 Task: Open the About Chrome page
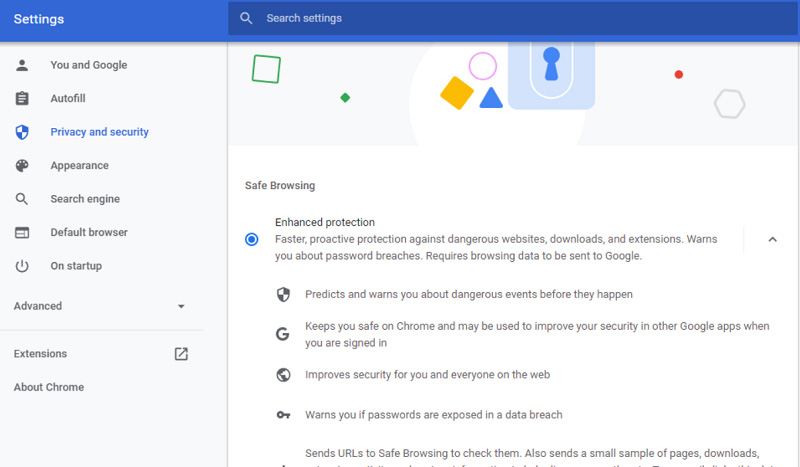[x=49, y=387]
